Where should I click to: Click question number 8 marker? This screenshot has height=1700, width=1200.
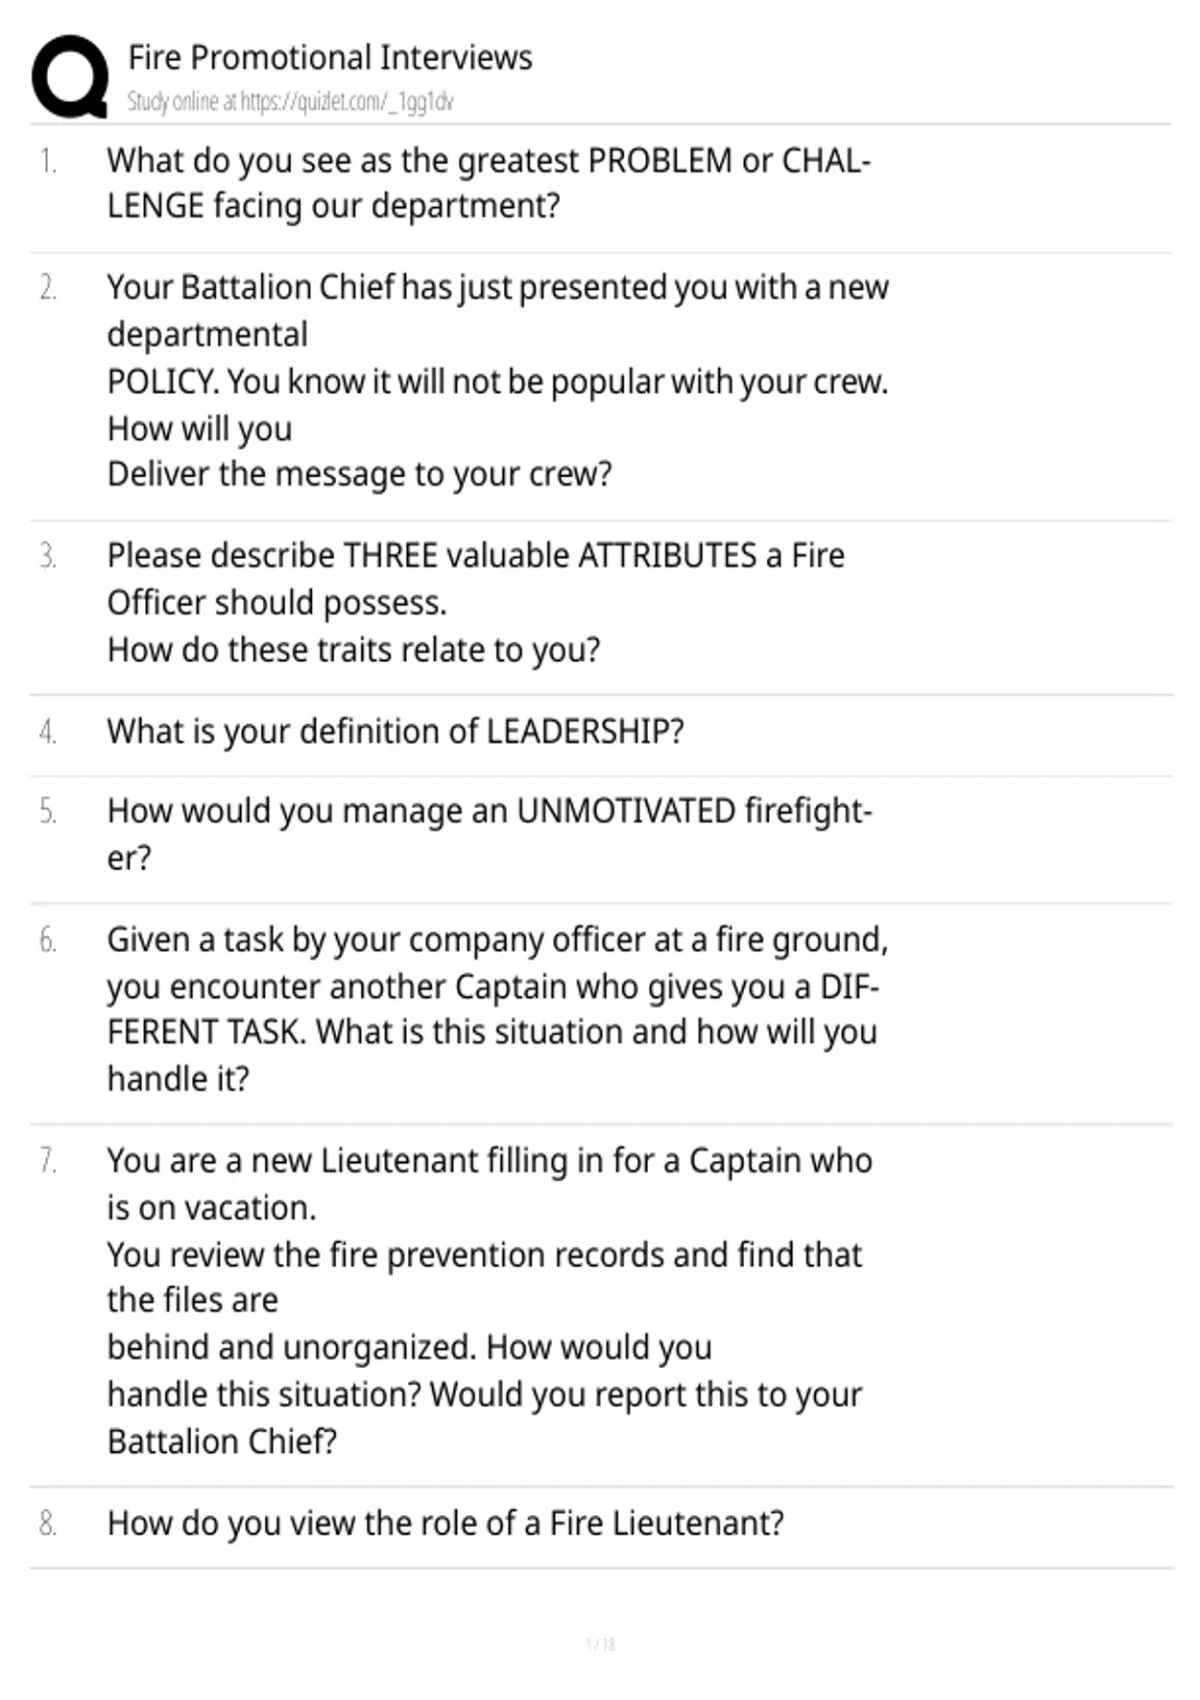pyautogui.click(x=47, y=1523)
